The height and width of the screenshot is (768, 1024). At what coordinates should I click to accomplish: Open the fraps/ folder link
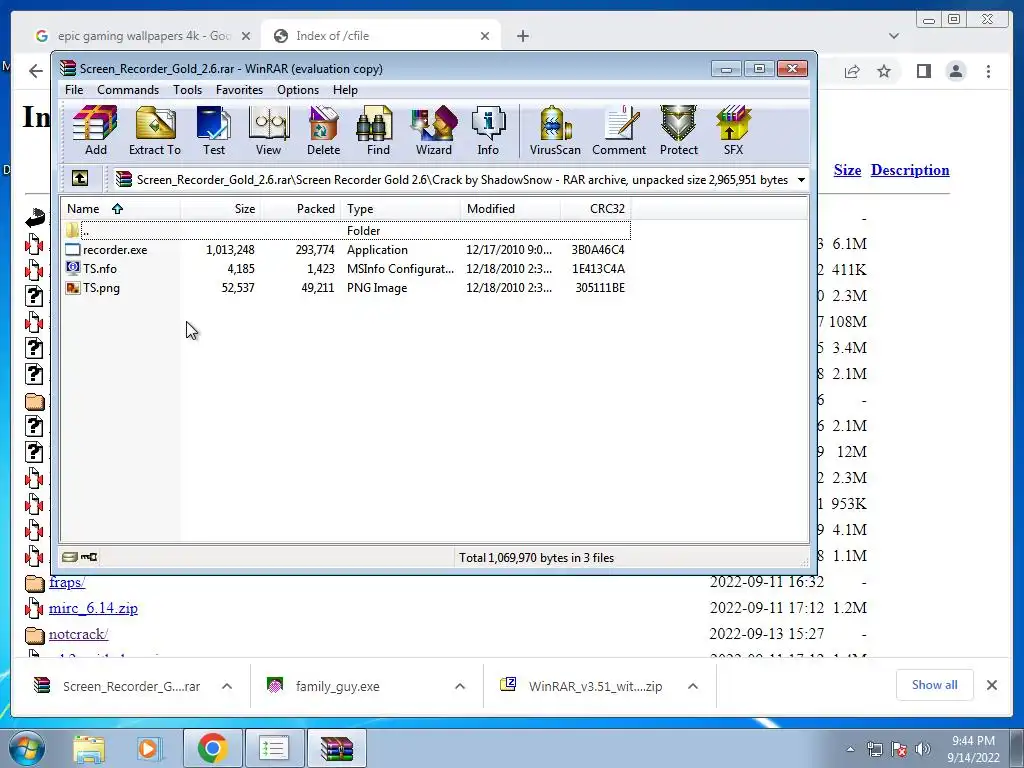point(67,582)
